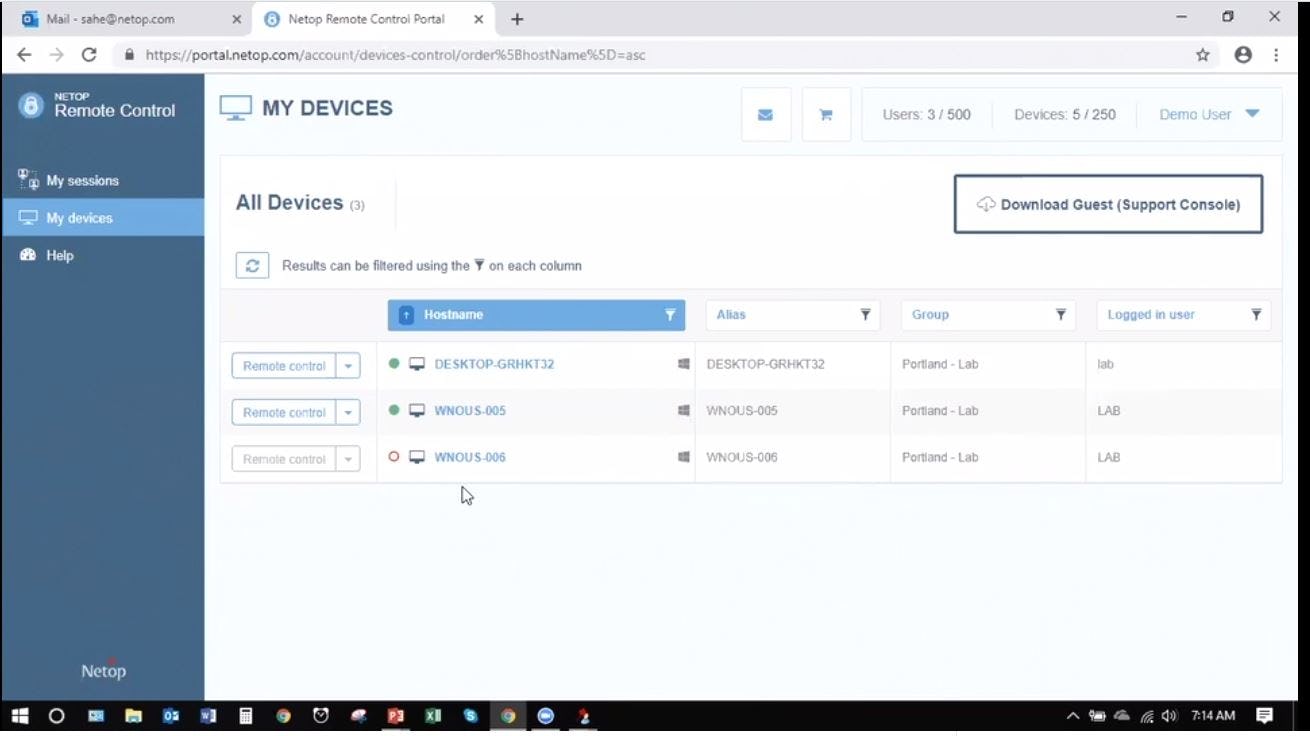Switch to the Mail - sahe@netop.com tab
Screen dimensions: 1310x736
point(131,19)
